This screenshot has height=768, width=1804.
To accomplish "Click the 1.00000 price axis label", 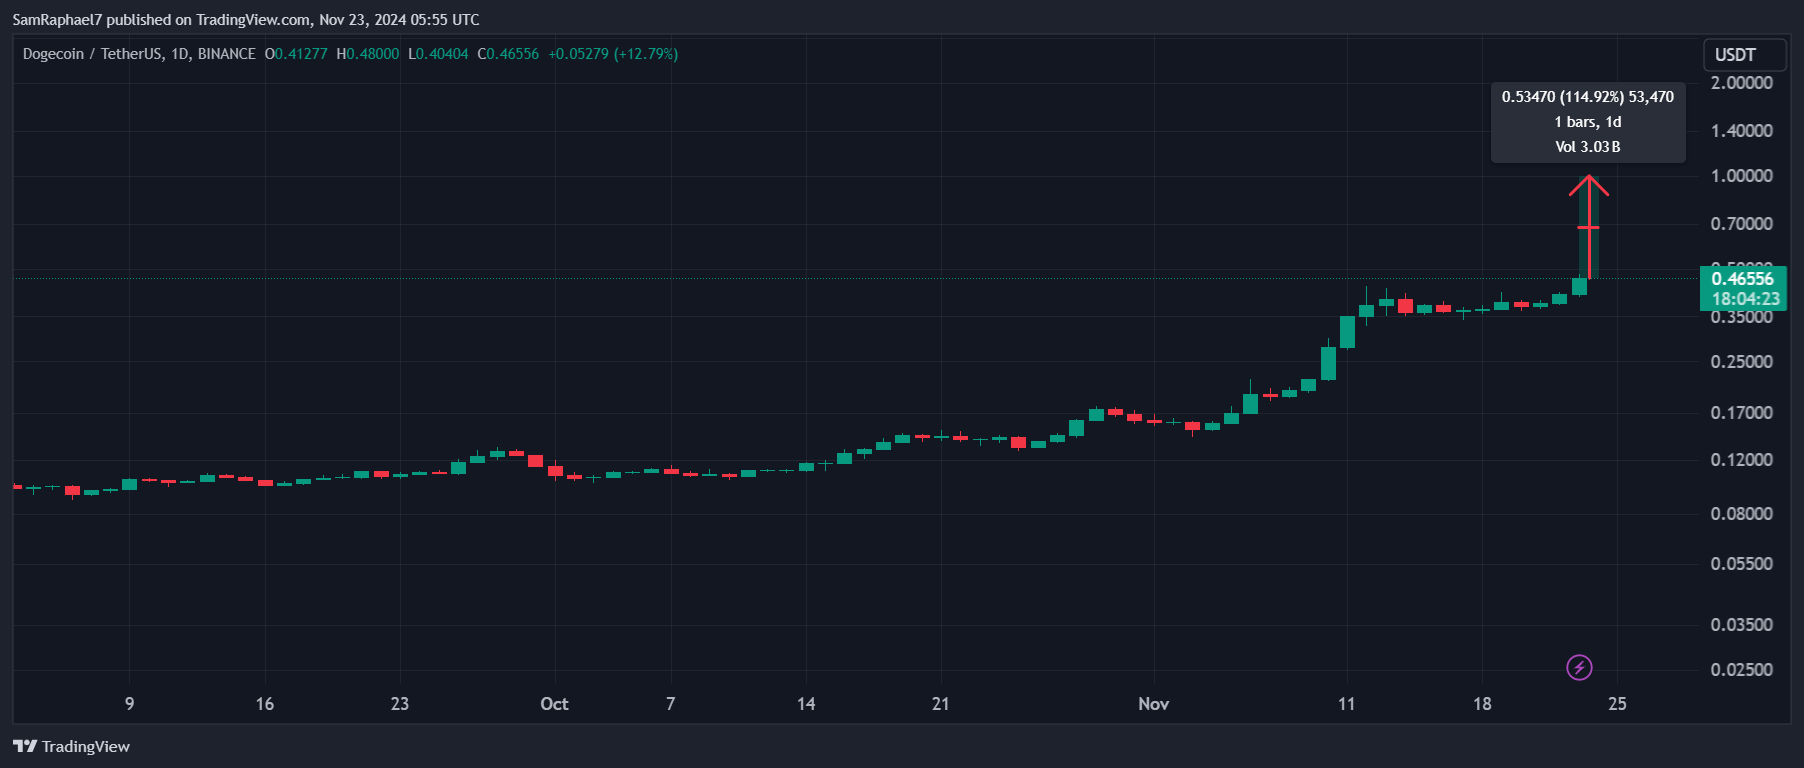I will [1742, 176].
